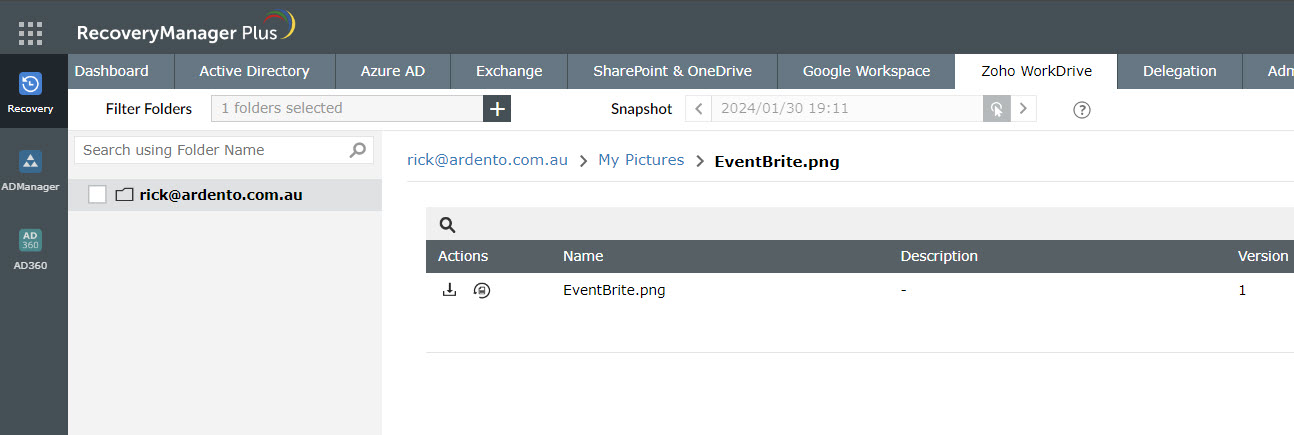This screenshot has width=1294, height=435.
Task: Click the Name column header
Action: 583,256
